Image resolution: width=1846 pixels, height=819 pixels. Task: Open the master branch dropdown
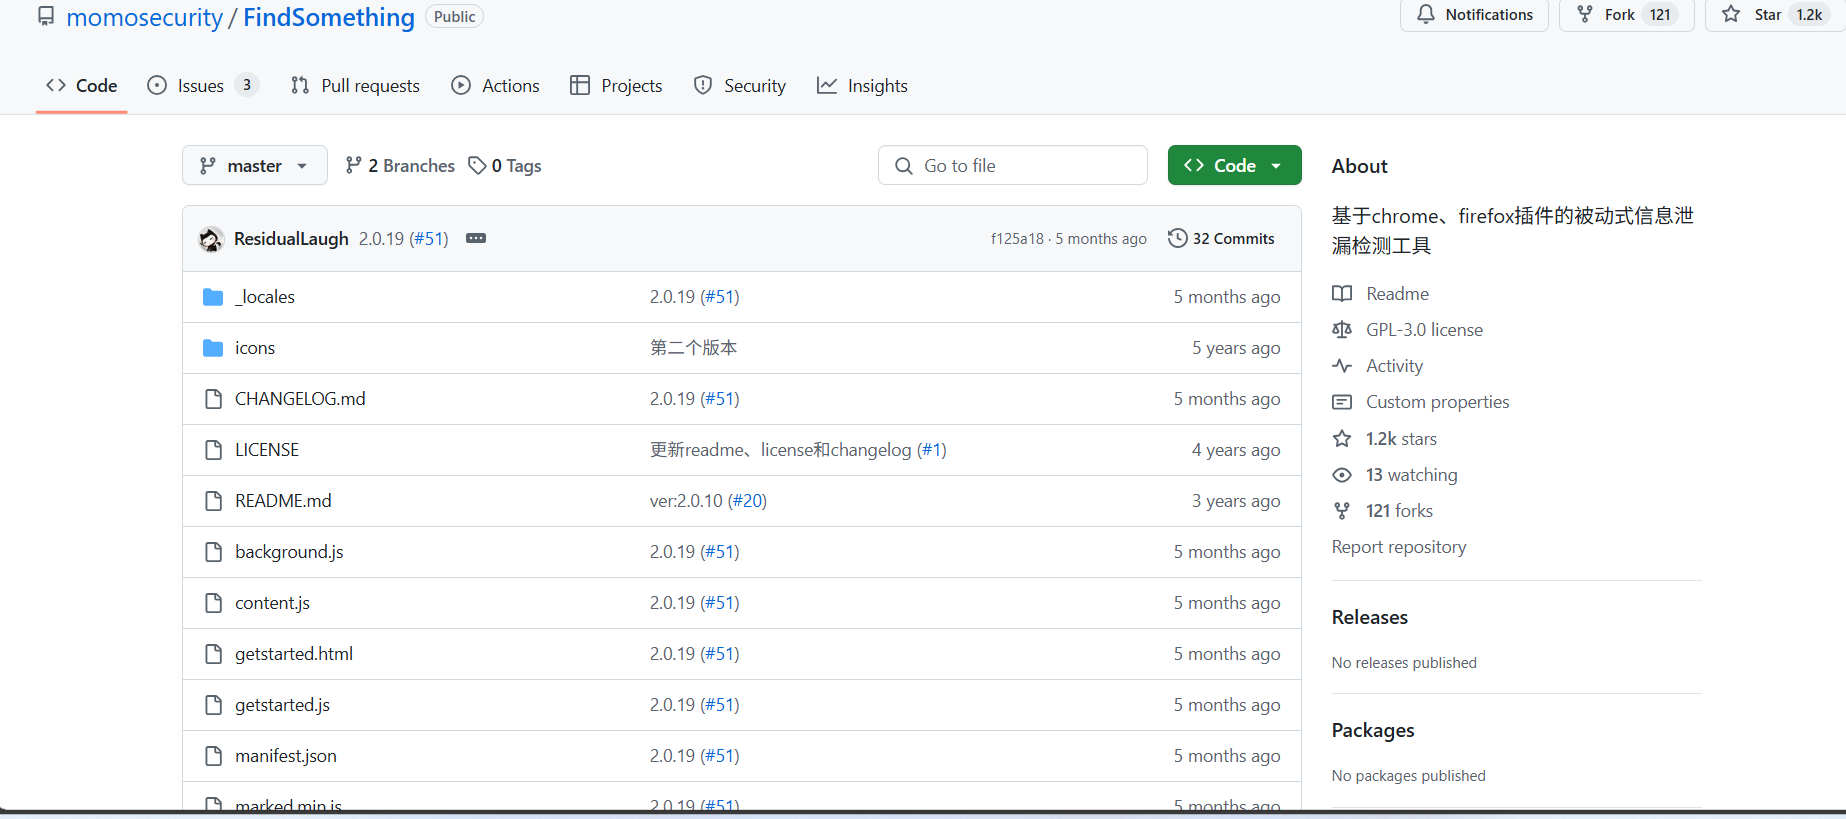(x=255, y=166)
